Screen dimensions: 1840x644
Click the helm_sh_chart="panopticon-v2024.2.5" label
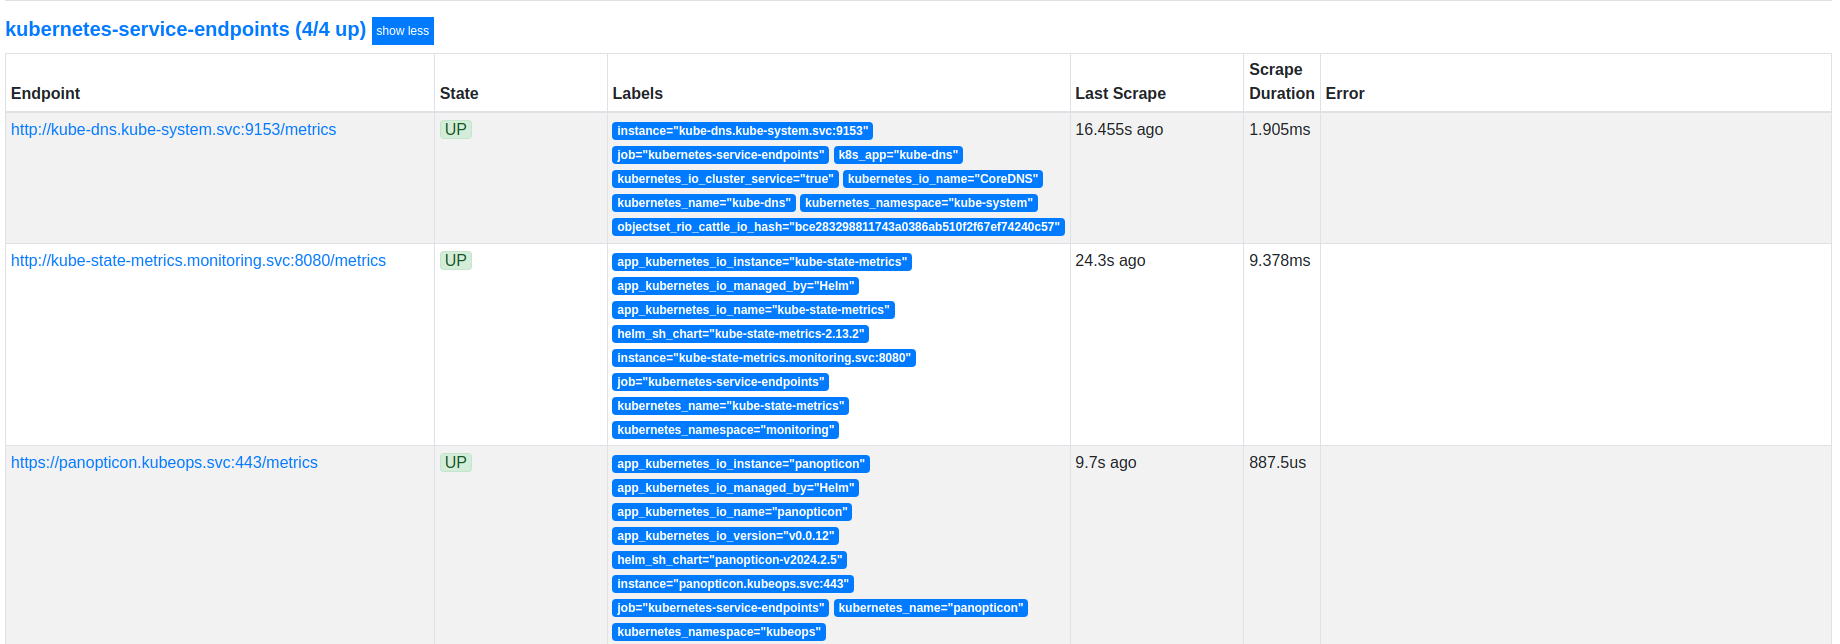729,560
